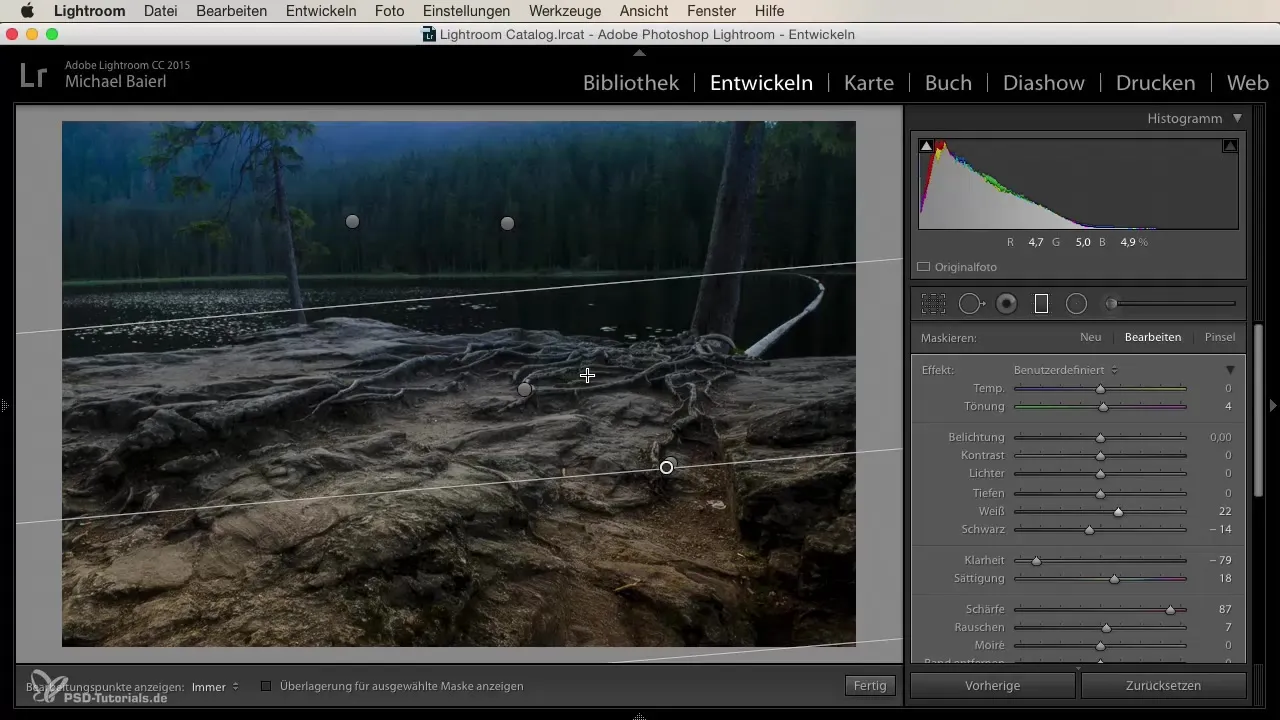Screen dimensions: 1280x720
Task: Select the Radial Filter tool
Action: pos(1076,303)
